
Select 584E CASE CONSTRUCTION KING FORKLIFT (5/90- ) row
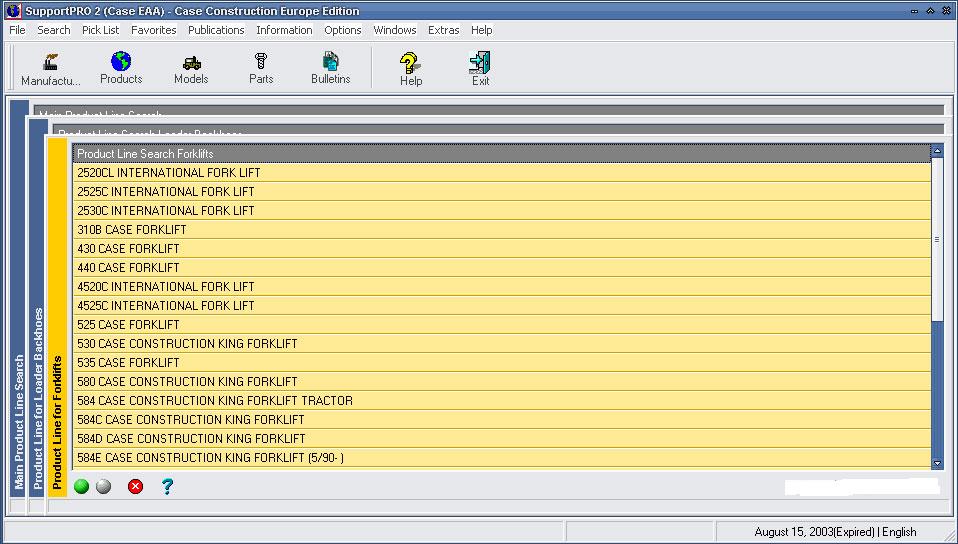pos(502,457)
